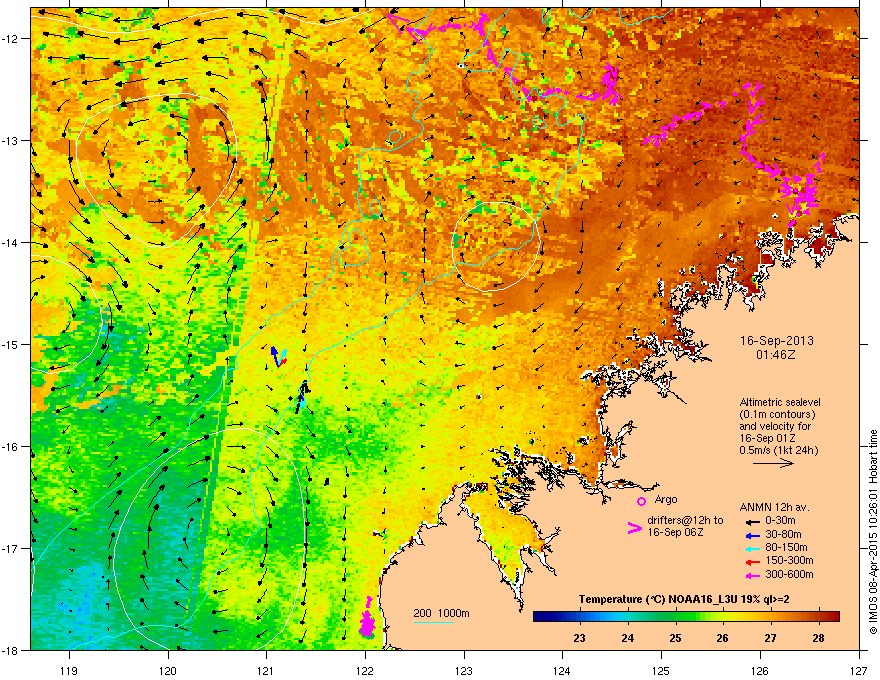Image resolution: width=880 pixels, height=680 pixels.
Task: Click the longitude axis label '121'
Action: coord(266,670)
